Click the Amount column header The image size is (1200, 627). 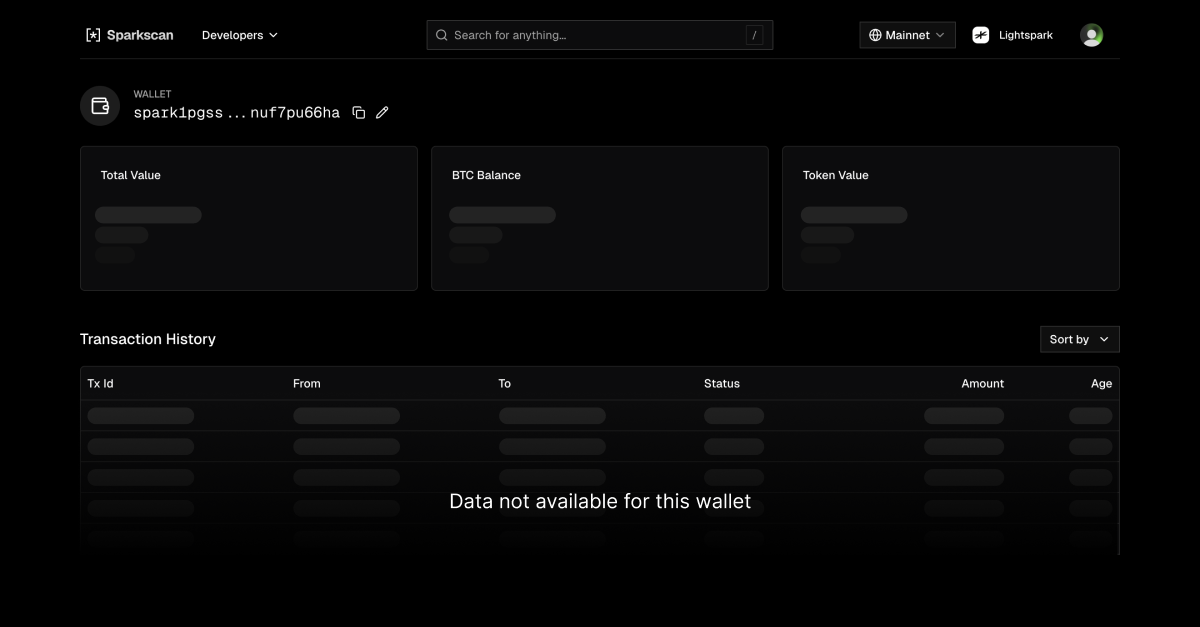(982, 383)
